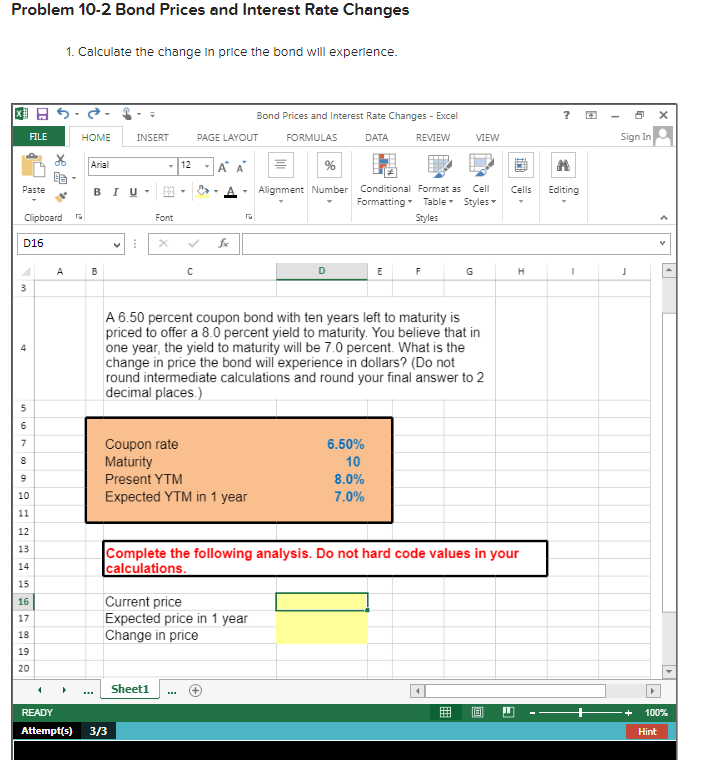
Task: Open Font Color dropdown arrow
Action: (x=245, y=192)
